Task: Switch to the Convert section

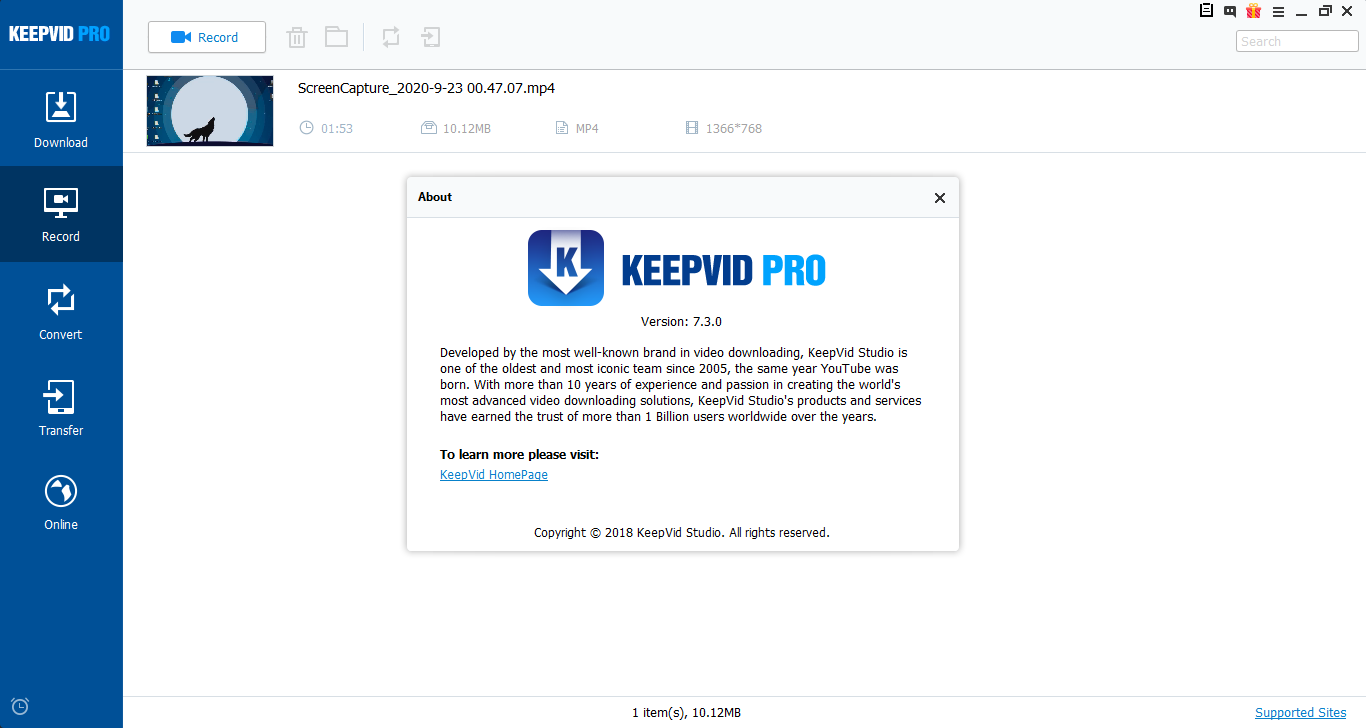Action: click(x=61, y=311)
